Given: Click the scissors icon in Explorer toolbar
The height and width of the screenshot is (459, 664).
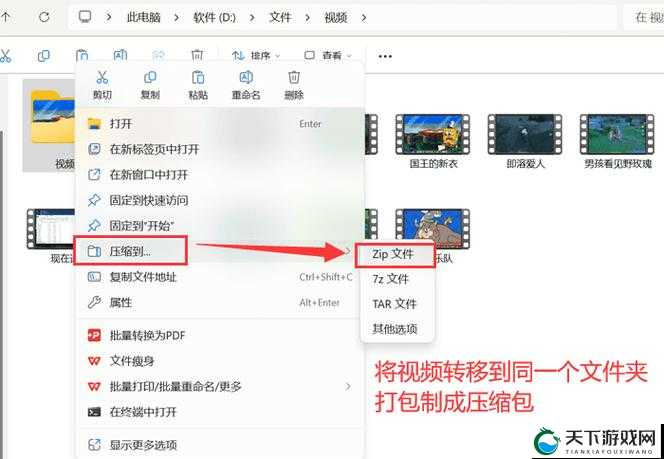Looking at the screenshot, I should (x=5, y=55).
